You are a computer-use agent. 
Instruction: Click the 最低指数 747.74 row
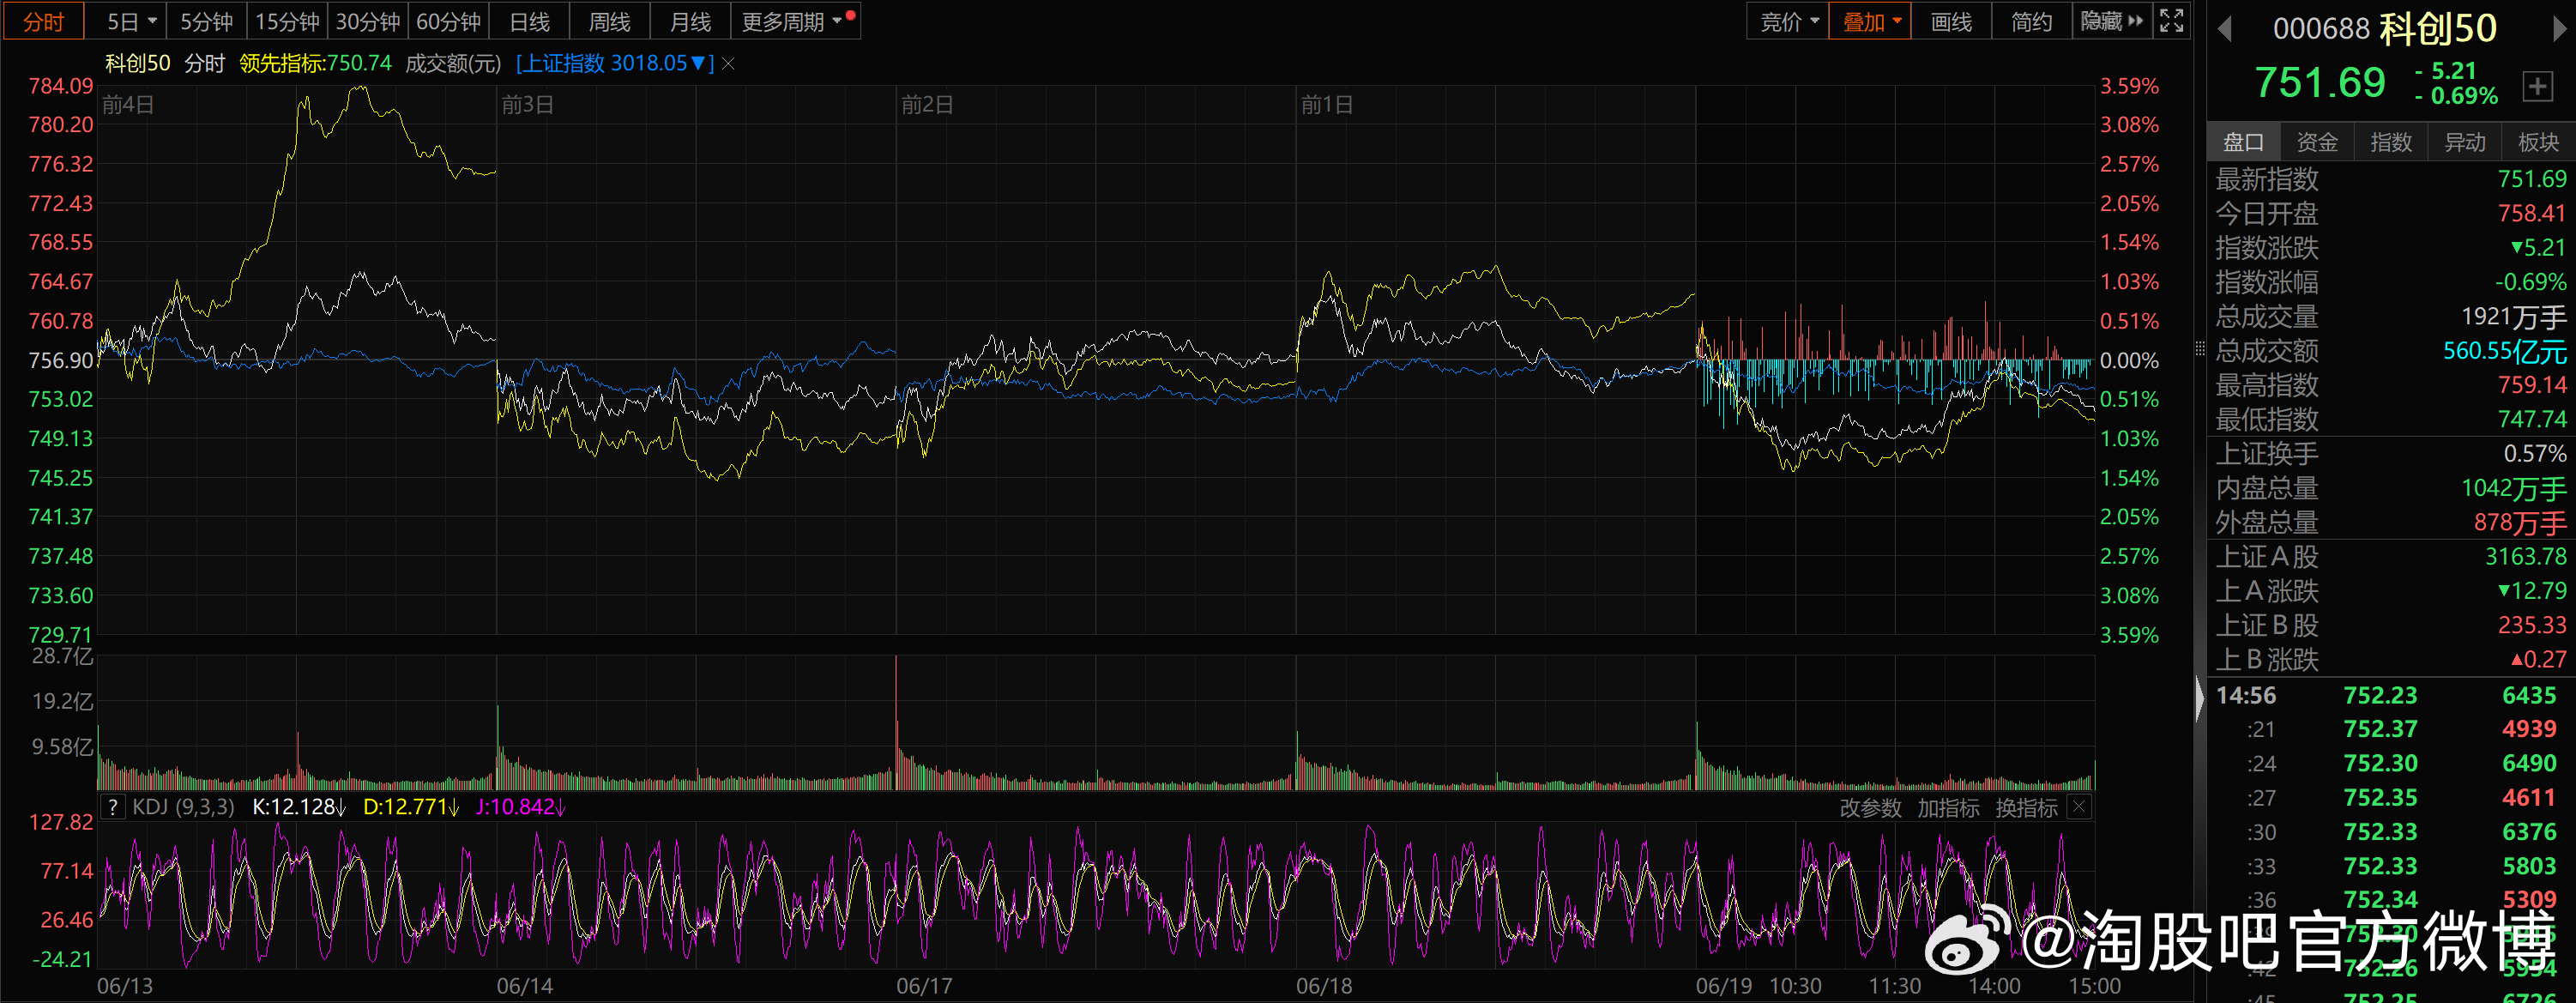click(x=2391, y=419)
